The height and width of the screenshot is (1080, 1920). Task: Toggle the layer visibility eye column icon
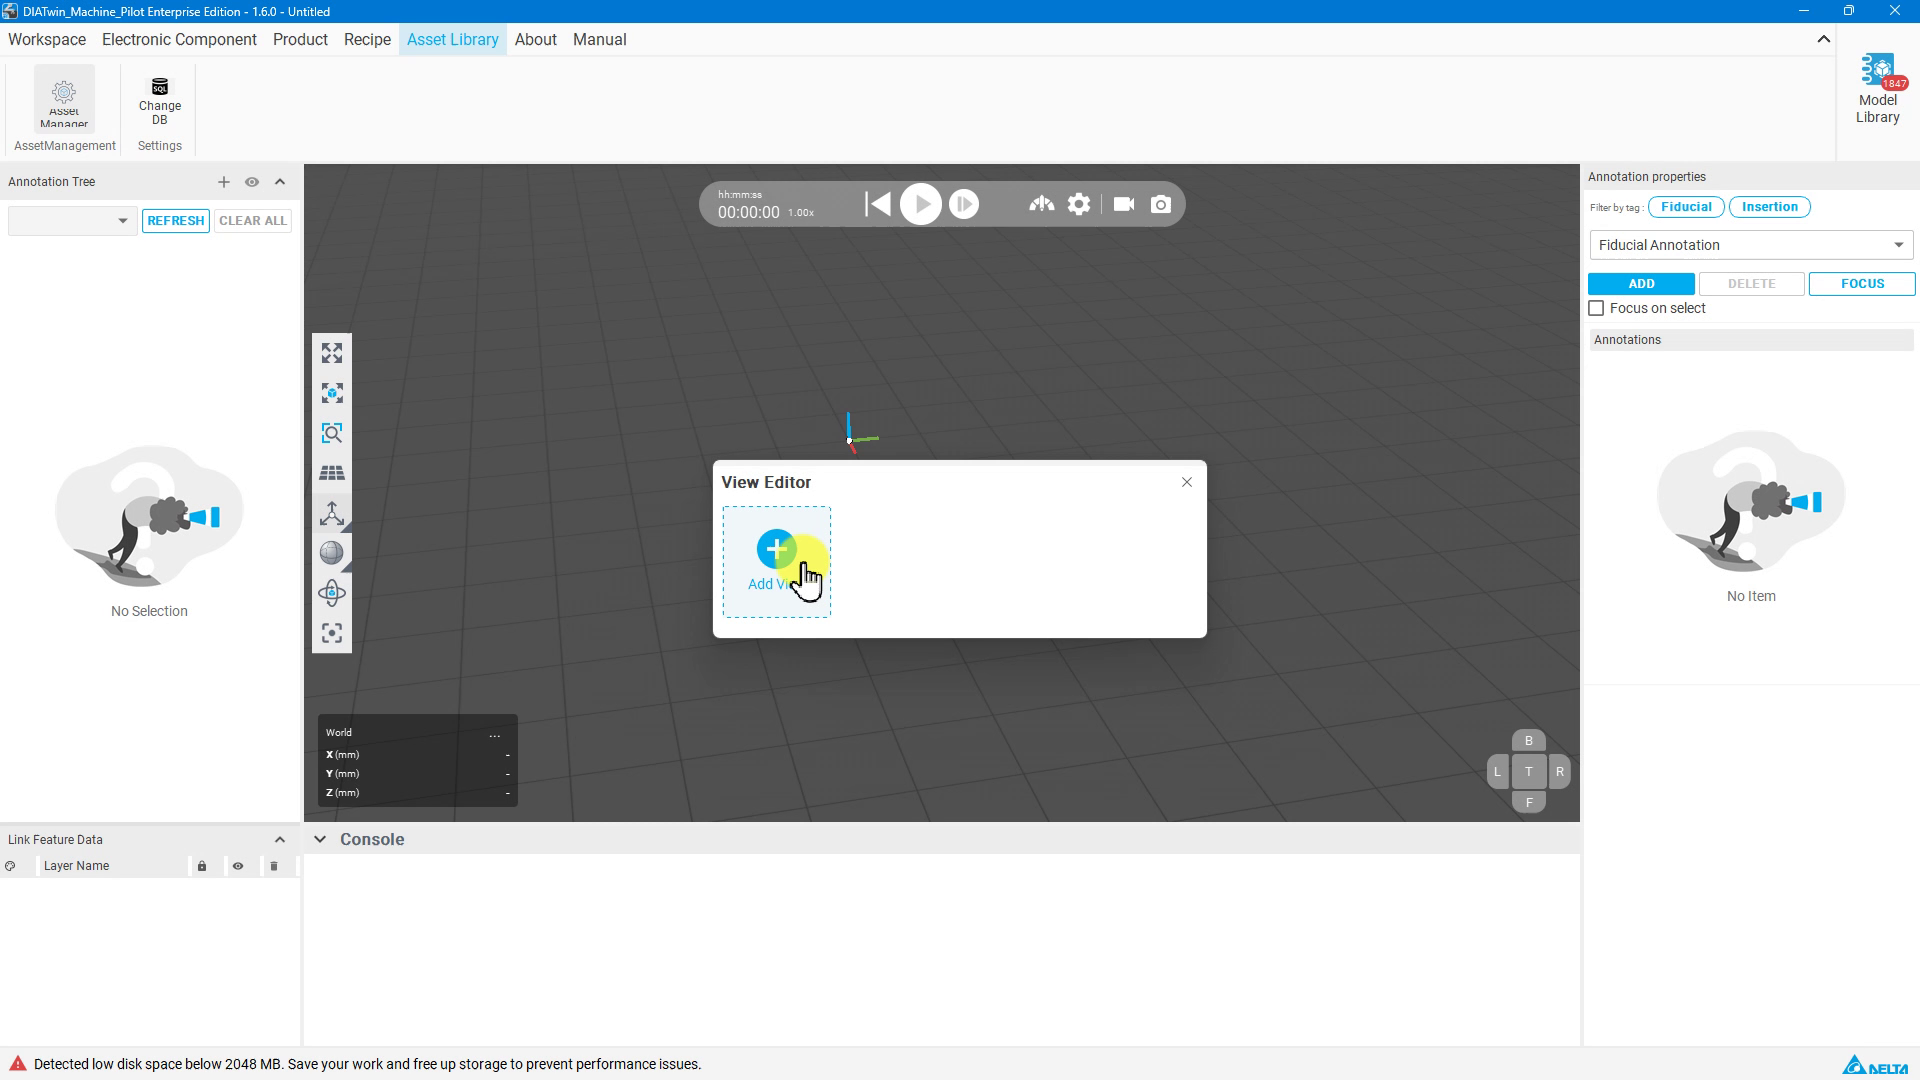pos(238,866)
